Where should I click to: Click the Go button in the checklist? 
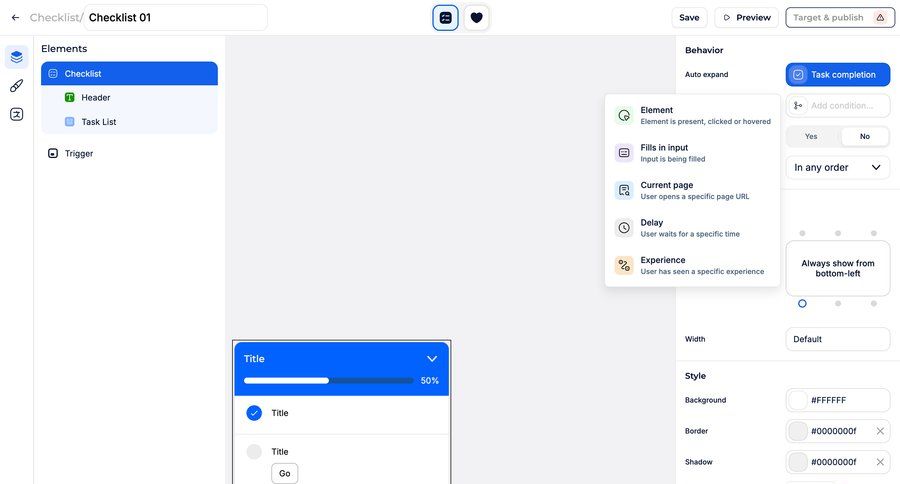pos(285,474)
